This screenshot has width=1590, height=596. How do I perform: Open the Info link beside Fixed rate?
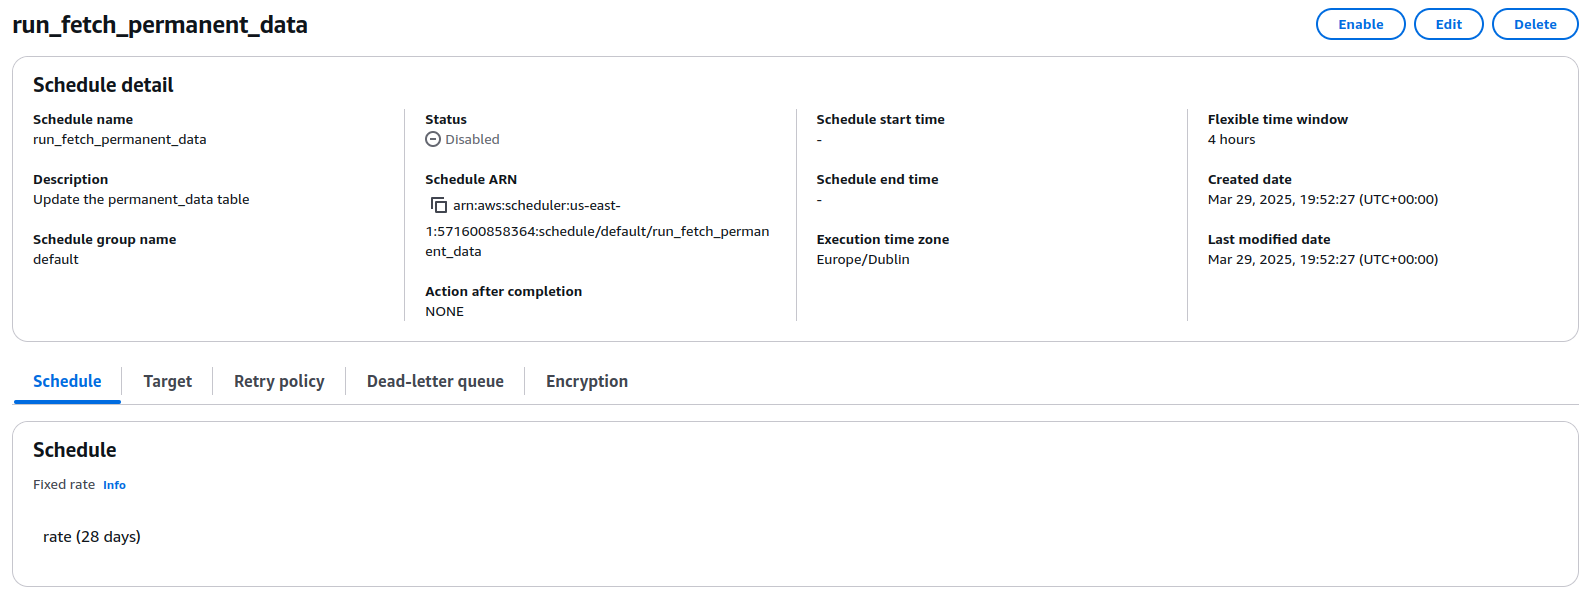coord(114,485)
